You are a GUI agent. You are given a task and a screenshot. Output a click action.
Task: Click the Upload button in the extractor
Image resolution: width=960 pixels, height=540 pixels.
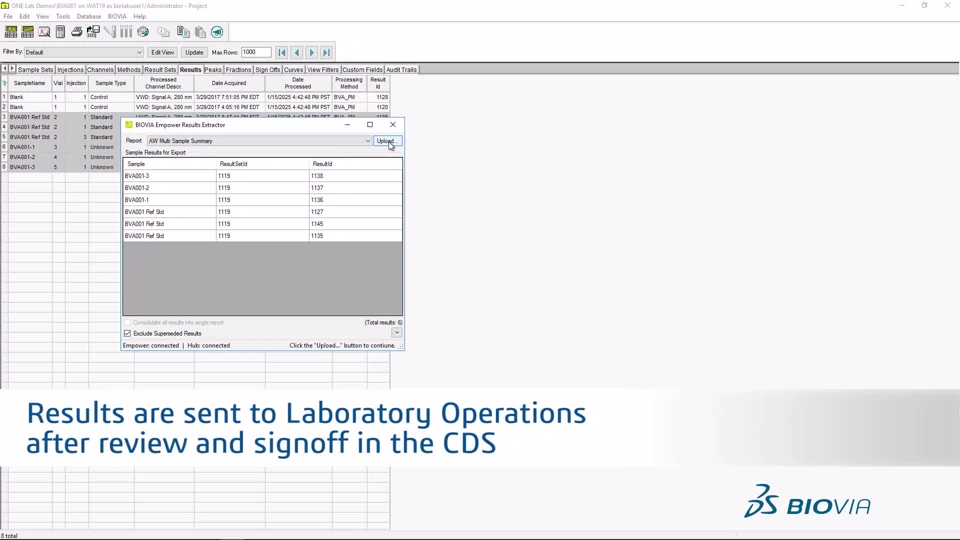pos(388,141)
